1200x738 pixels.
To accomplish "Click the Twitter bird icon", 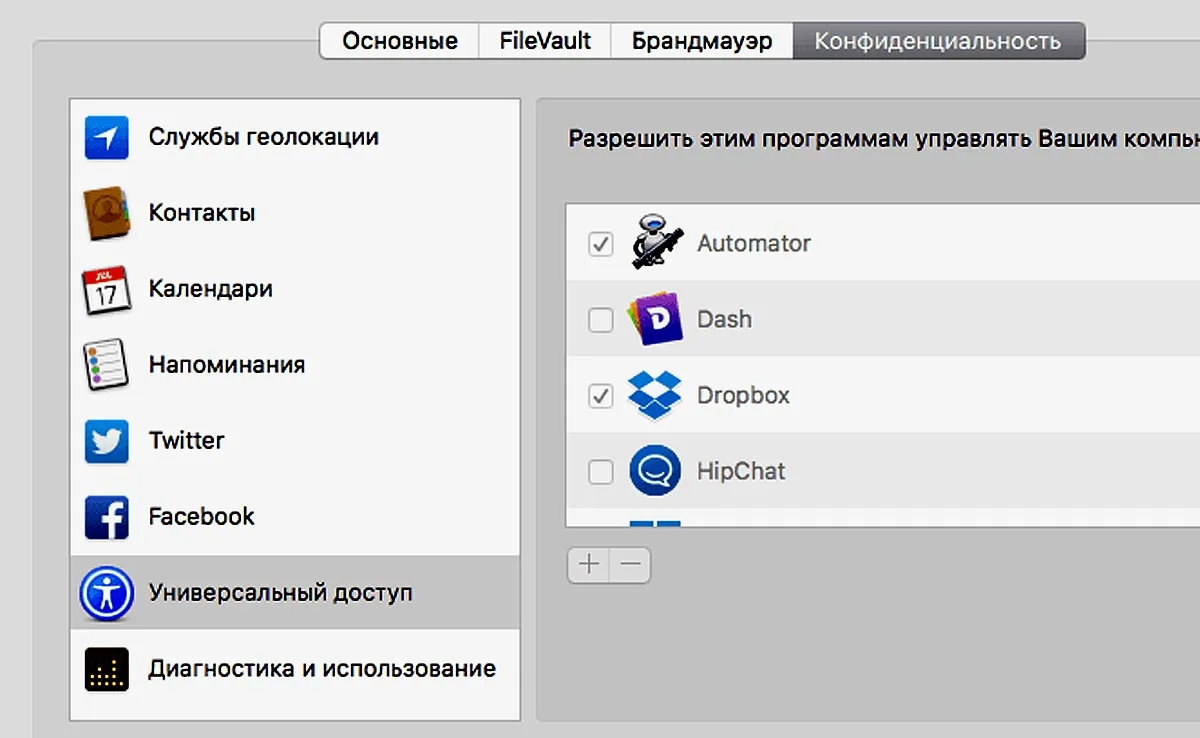I will pos(107,441).
